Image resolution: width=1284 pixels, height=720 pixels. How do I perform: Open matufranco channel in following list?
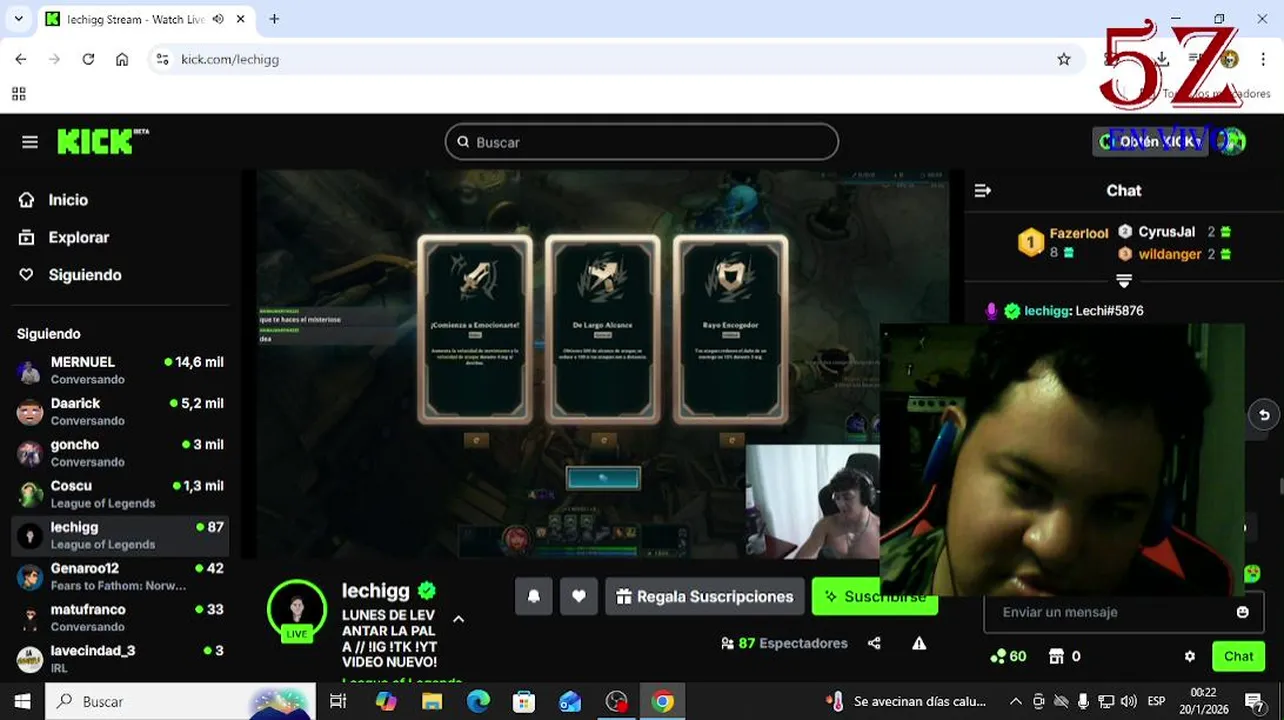[x=120, y=617]
